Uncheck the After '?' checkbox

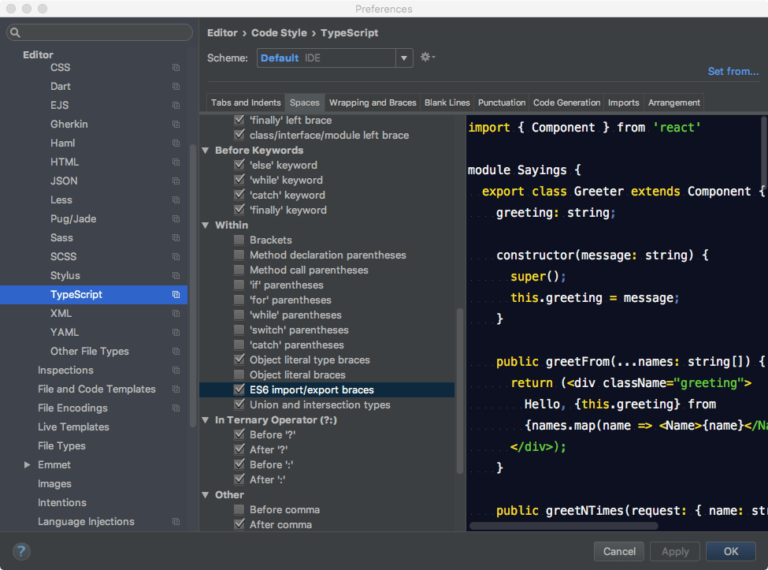point(239,449)
